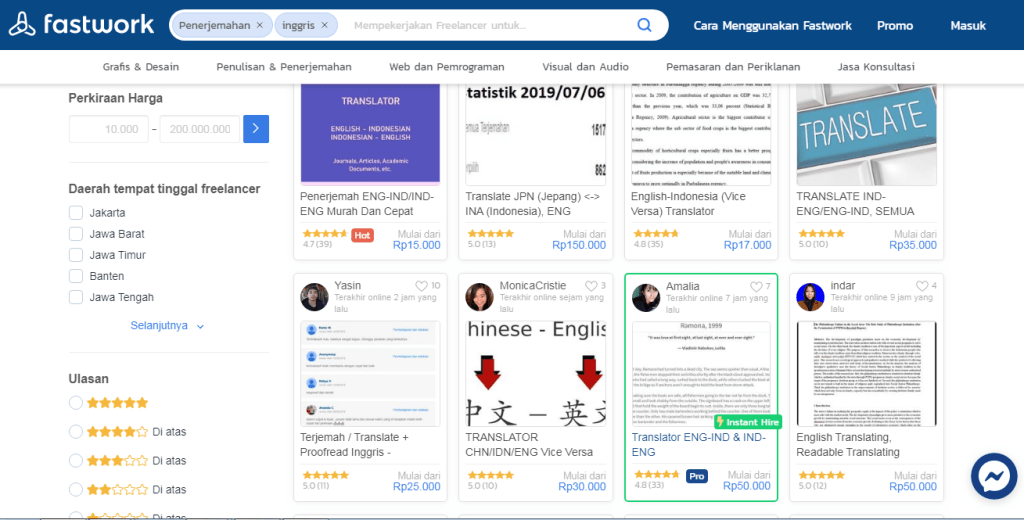Open Cara Menggunakan Fastwork page
Screen dimensions: 1024x520
pyautogui.click(x=772, y=26)
